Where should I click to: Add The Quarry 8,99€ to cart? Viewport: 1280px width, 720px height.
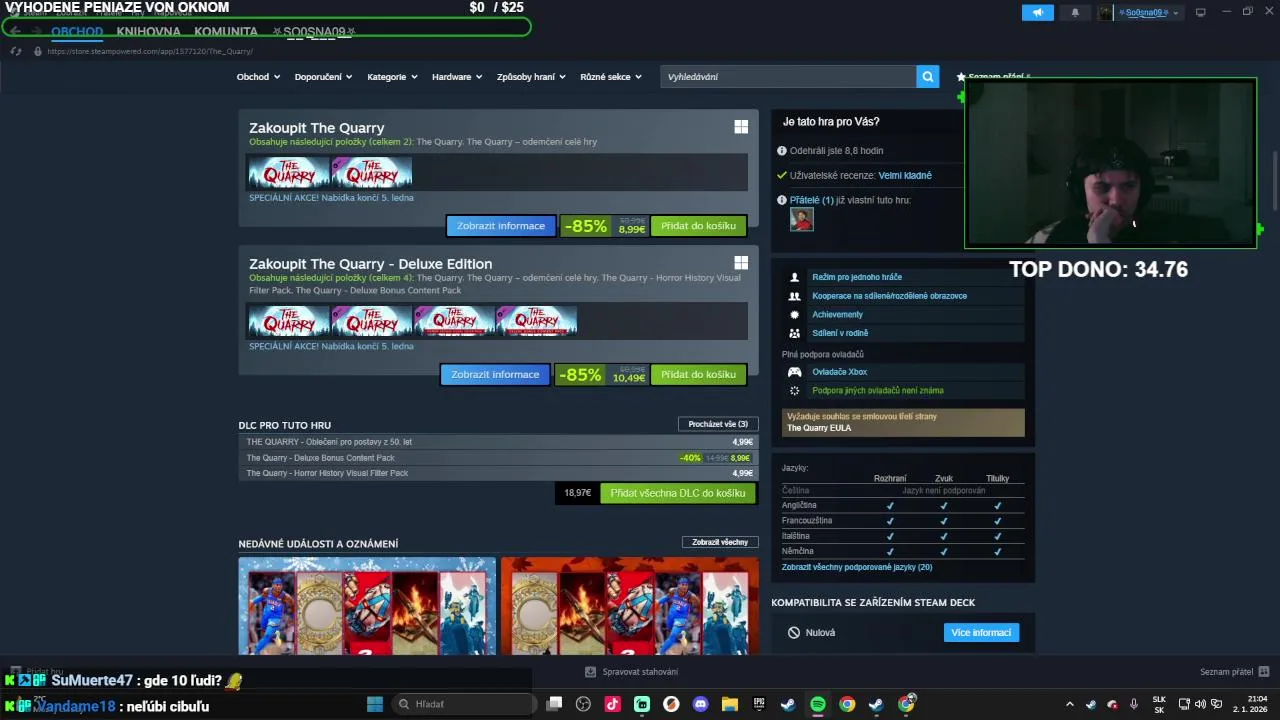click(698, 226)
